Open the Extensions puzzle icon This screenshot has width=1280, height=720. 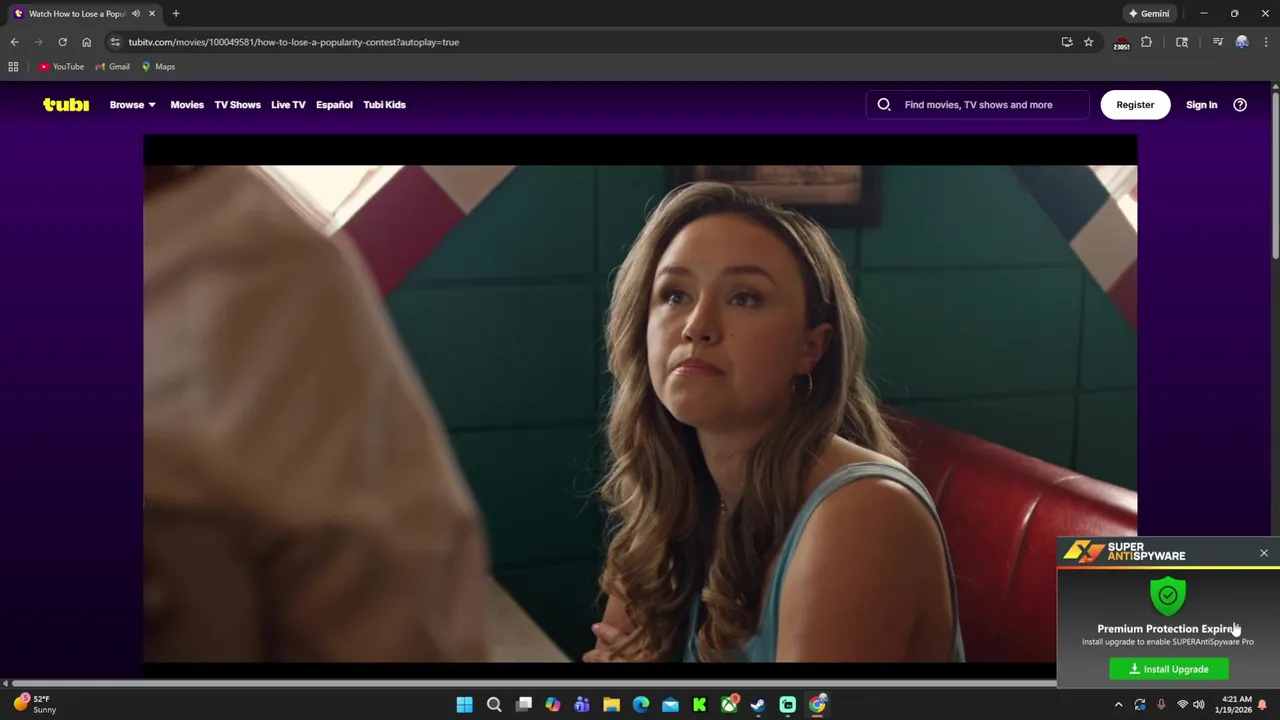click(1147, 42)
